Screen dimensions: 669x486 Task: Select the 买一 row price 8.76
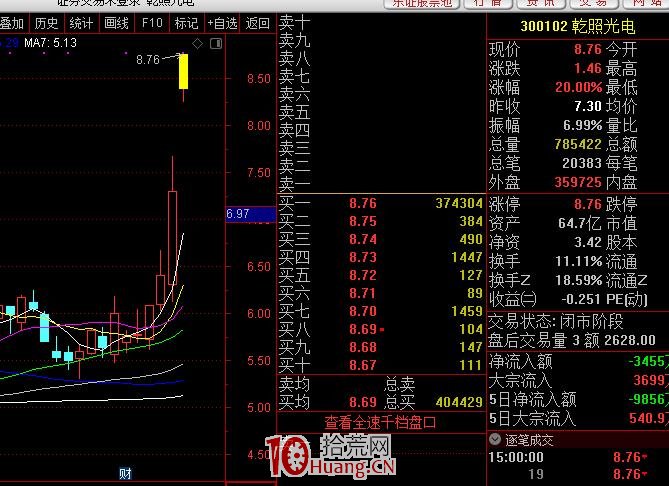[x=363, y=203]
